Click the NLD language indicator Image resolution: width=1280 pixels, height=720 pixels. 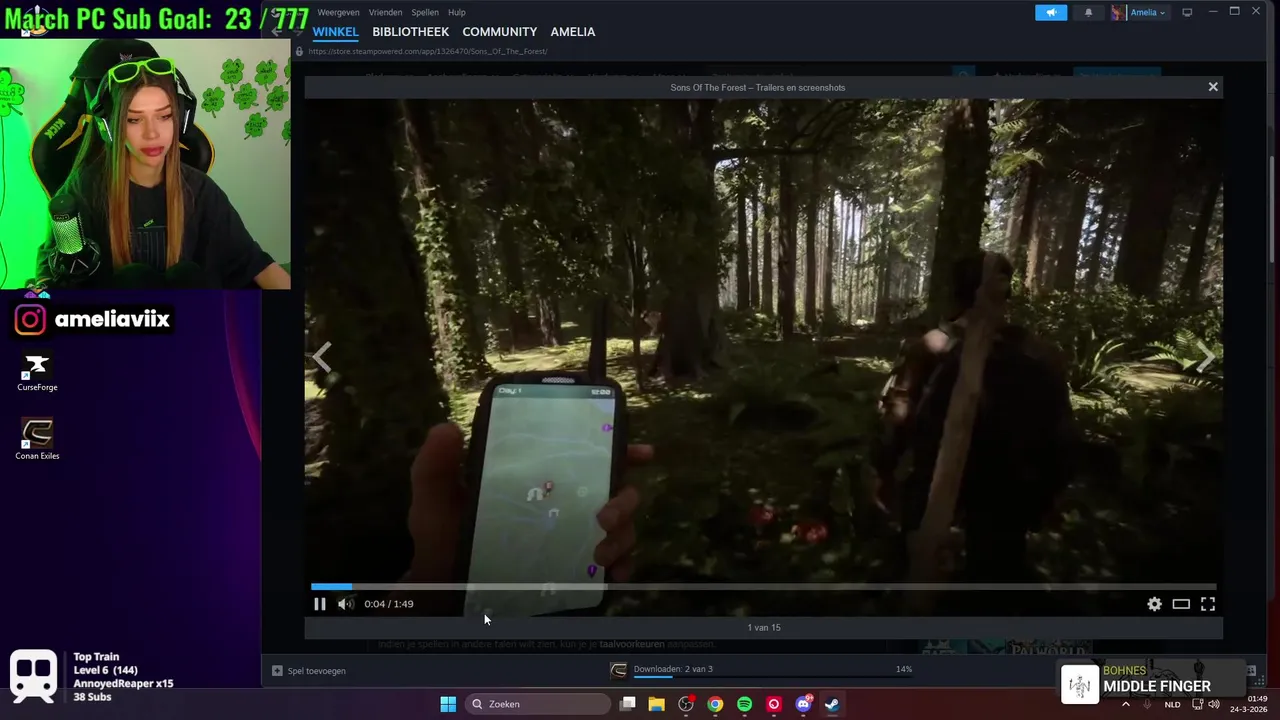tap(1172, 704)
